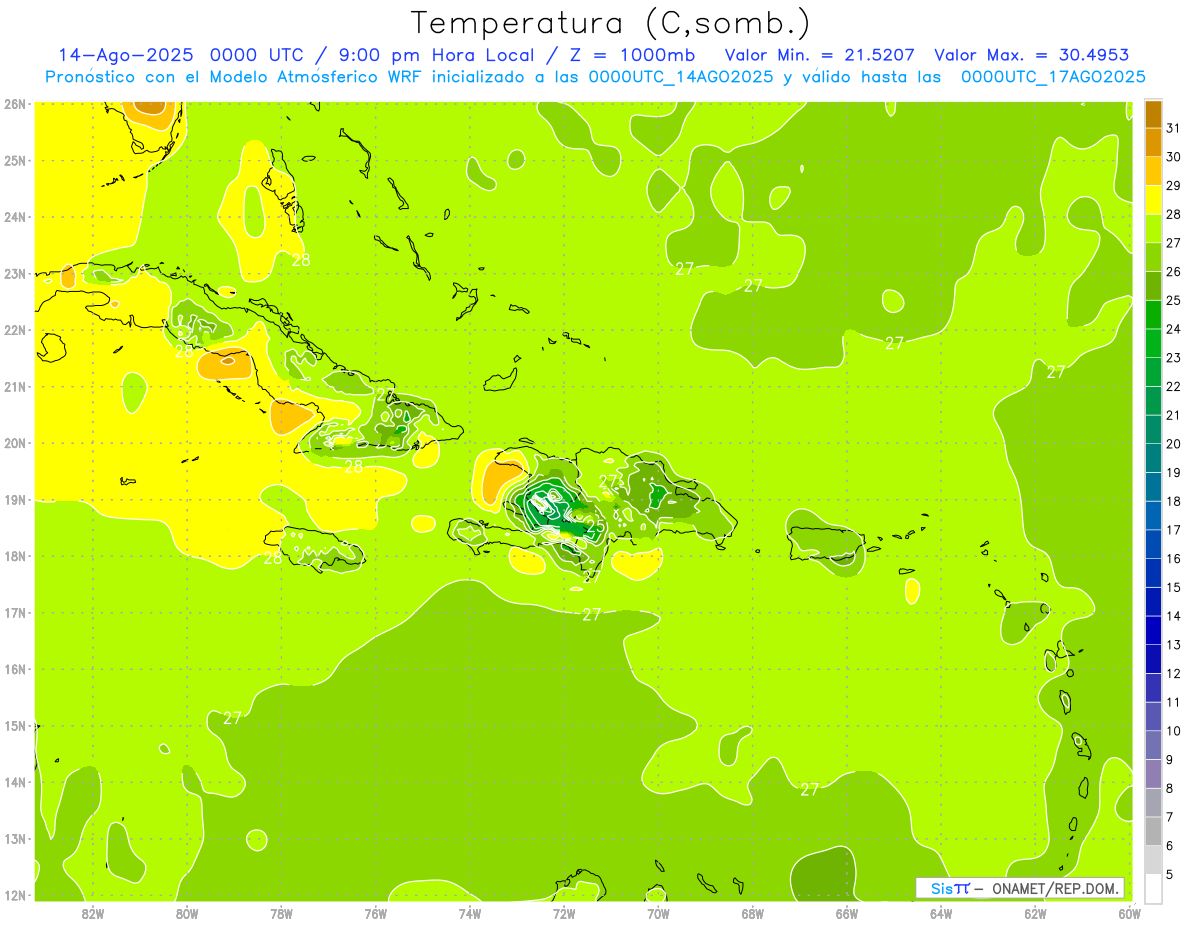The height and width of the screenshot is (927, 1200).
Task: Click the 78W longitude axis label
Action: pos(281,913)
